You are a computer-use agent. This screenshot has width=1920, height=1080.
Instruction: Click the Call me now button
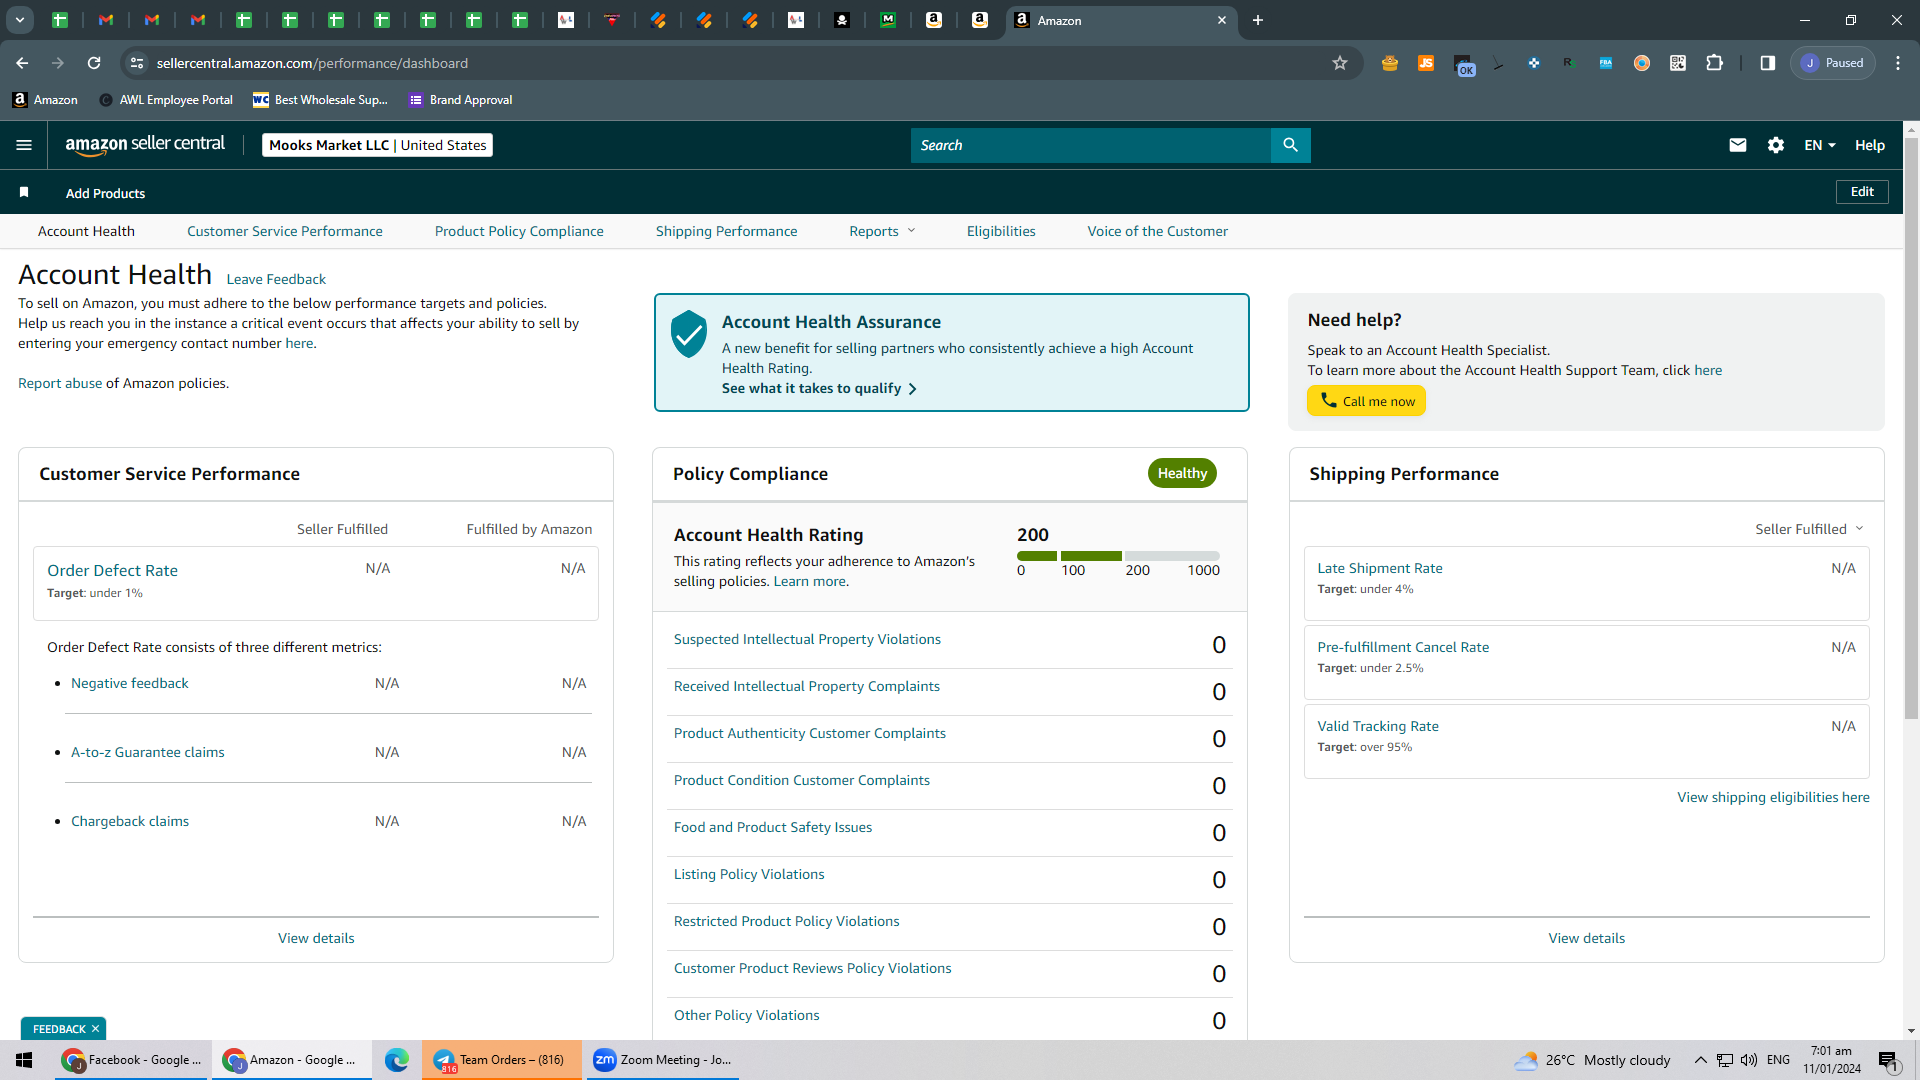tap(1366, 401)
